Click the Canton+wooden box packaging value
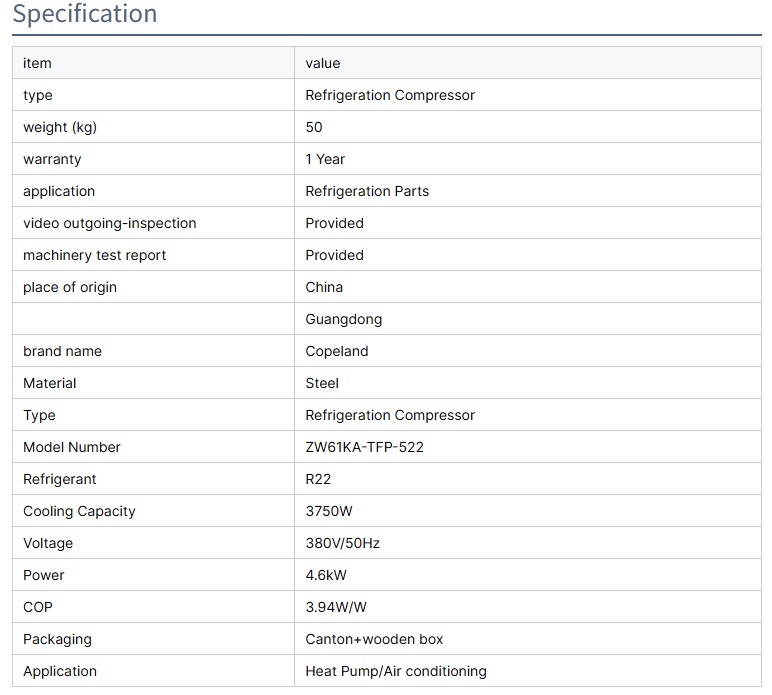The width and height of the screenshot is (772, 695). (374, 639)
